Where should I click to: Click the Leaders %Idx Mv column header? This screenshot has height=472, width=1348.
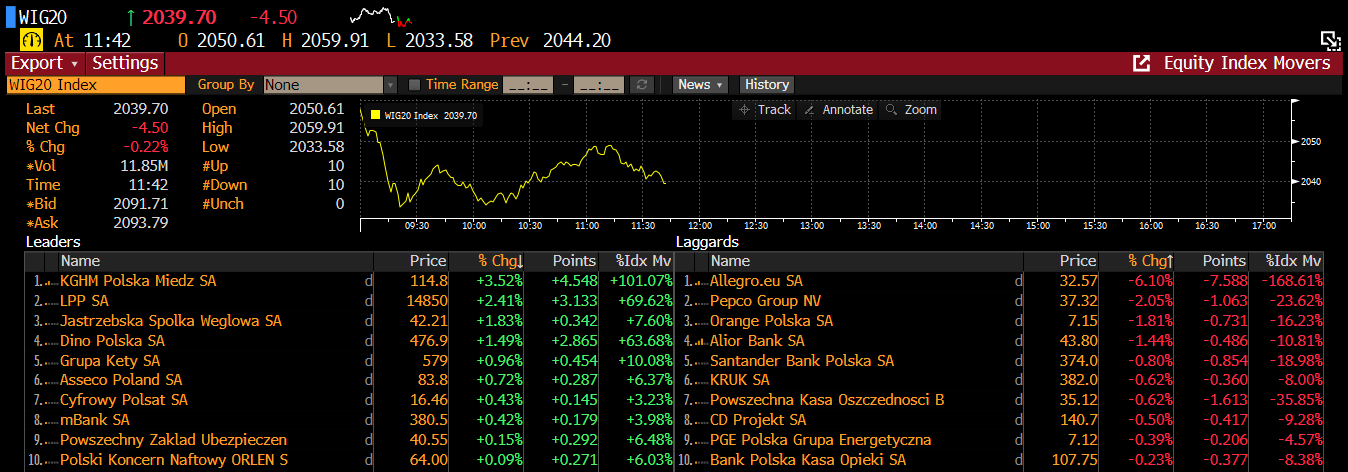click(637, 261)
